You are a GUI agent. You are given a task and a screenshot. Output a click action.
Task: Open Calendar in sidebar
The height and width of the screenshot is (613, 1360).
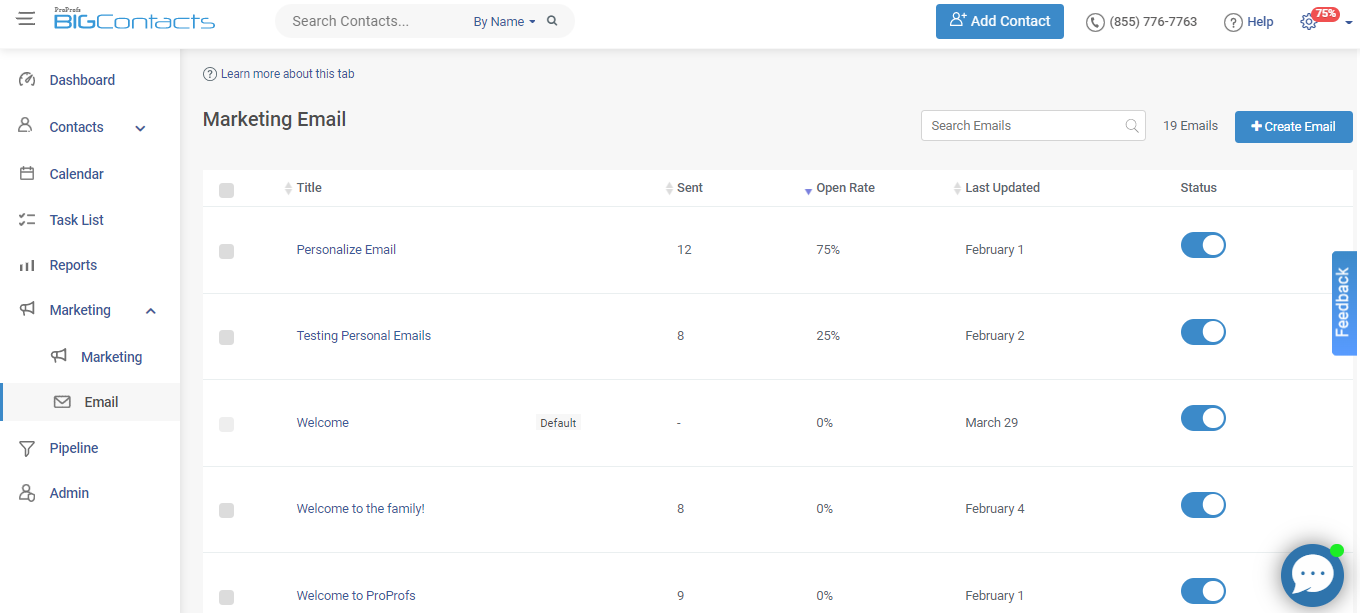[77, 174]
